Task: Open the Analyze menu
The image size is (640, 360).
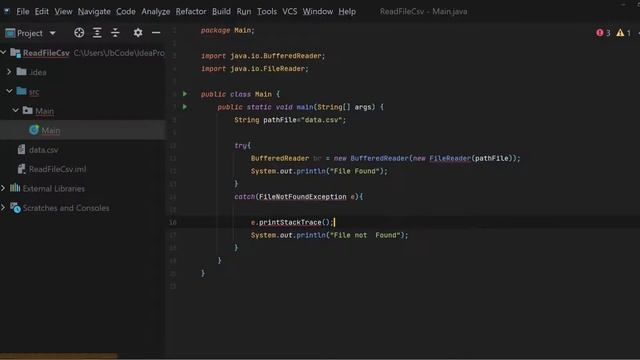Action: [x=156, y=11]
